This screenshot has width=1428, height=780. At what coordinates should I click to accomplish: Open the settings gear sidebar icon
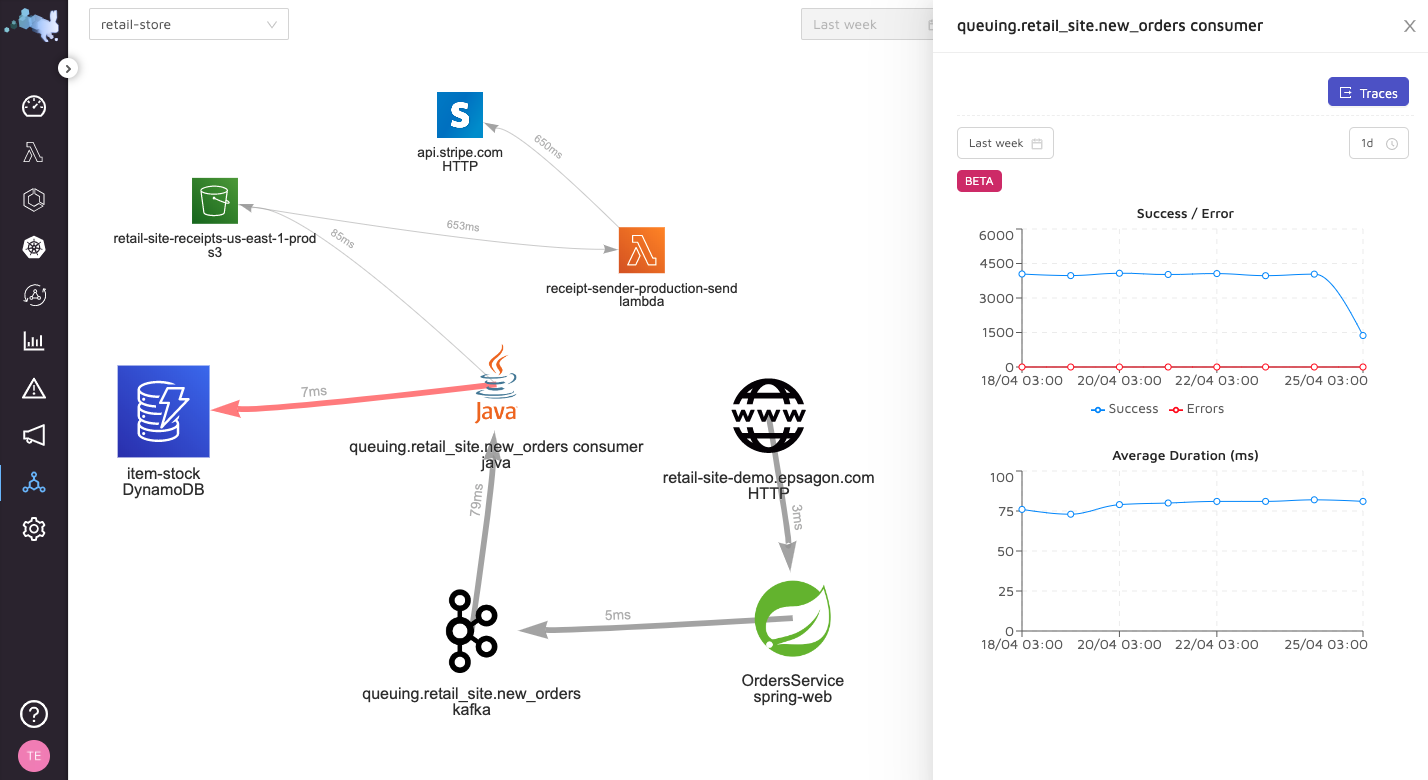coord(34,529)
